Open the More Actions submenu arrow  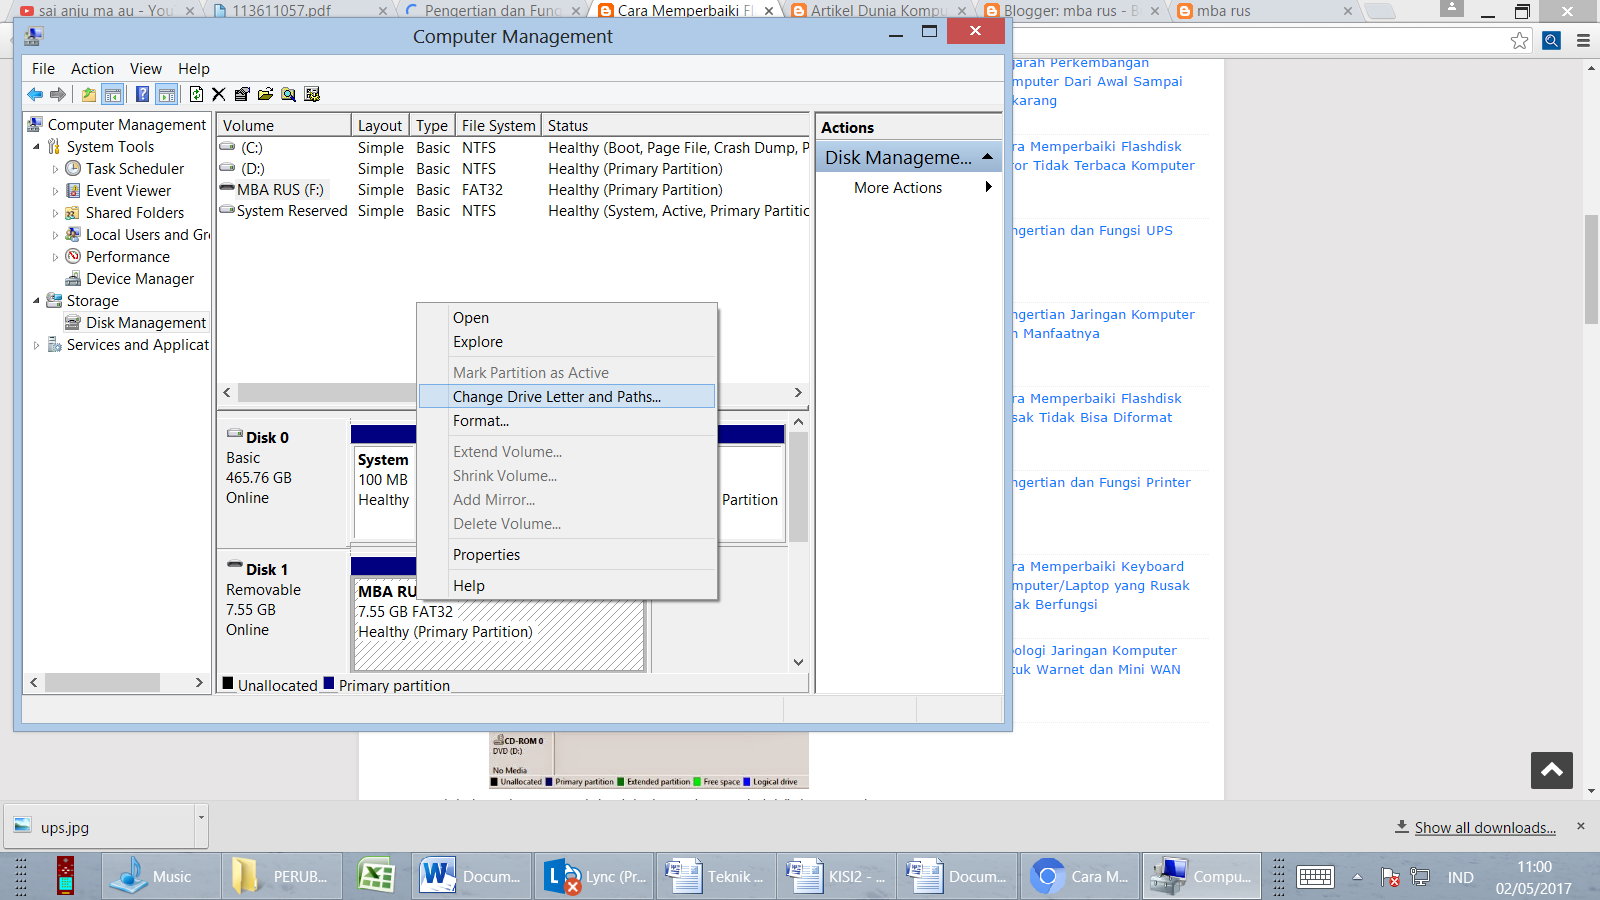pyautogui.click(x=988, y=187)
